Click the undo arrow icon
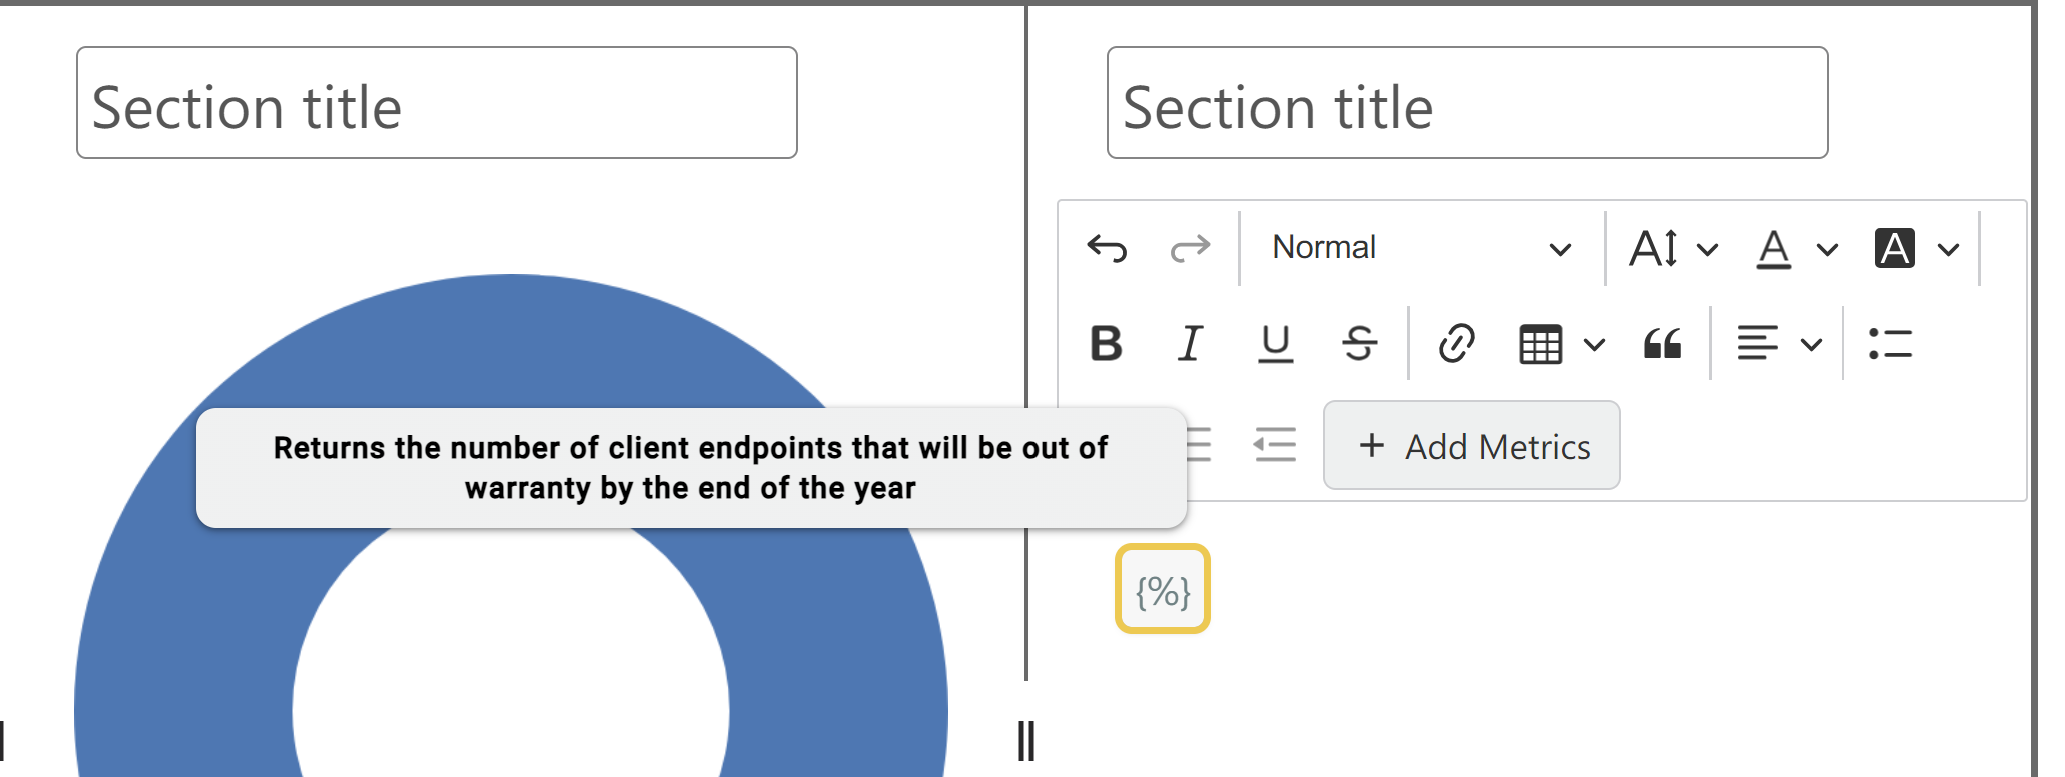Screen dimensions: 2065x777 point(1107,247)
